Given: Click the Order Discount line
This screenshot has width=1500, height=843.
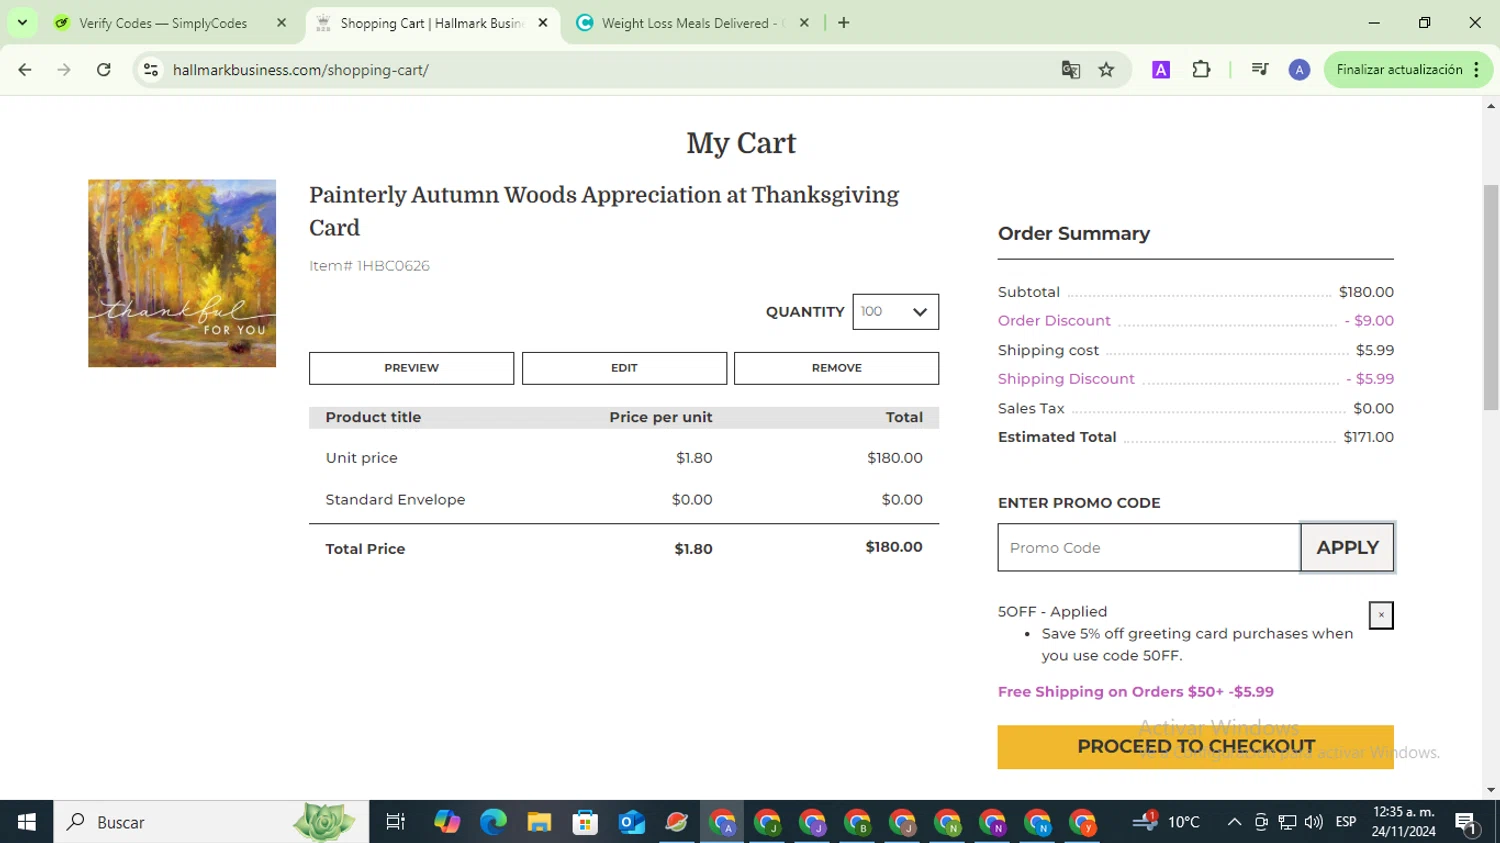Looking at the screenshot, I should point(1196,321).
